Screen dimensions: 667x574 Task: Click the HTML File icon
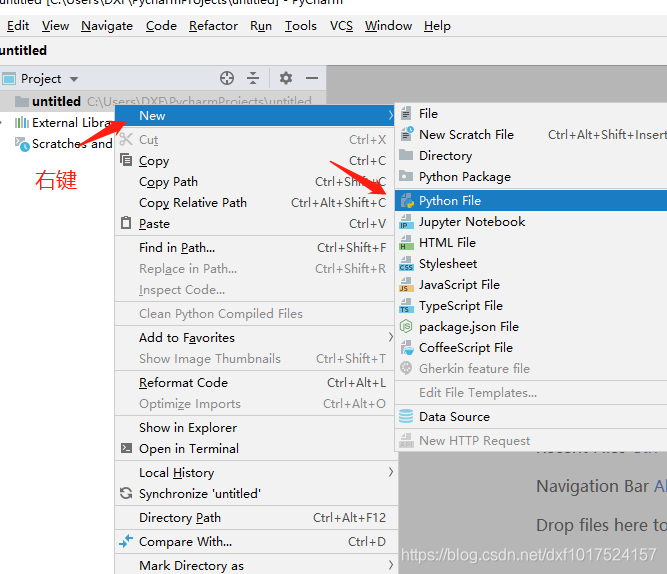[x=406, y=243]
